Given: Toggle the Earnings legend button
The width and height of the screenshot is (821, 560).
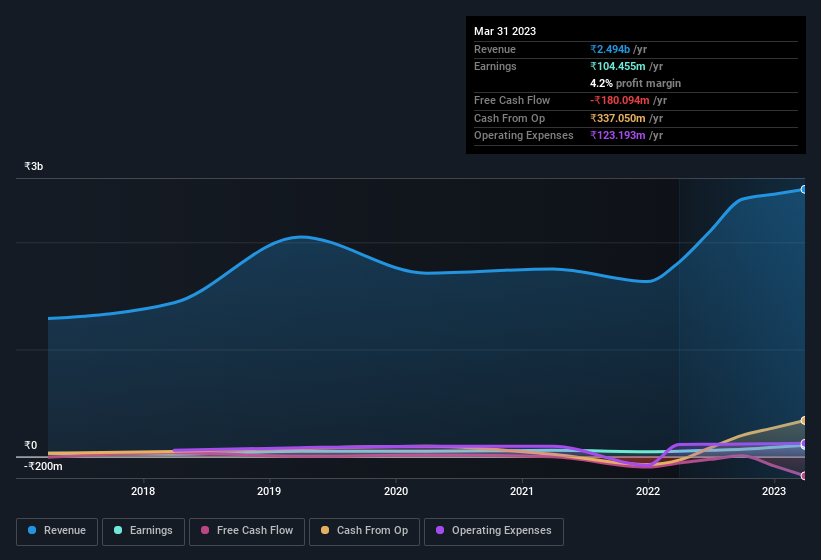Looking at the screenshot, I should pos(143,532).
